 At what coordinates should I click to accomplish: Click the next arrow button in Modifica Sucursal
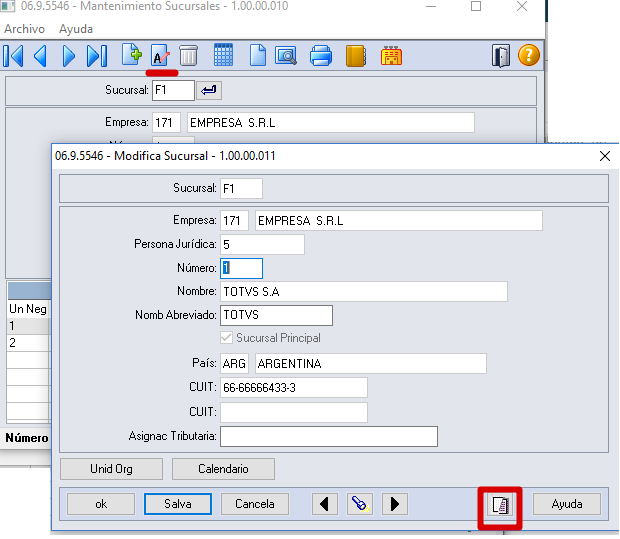pyautogui.click(x=395, y=504)
